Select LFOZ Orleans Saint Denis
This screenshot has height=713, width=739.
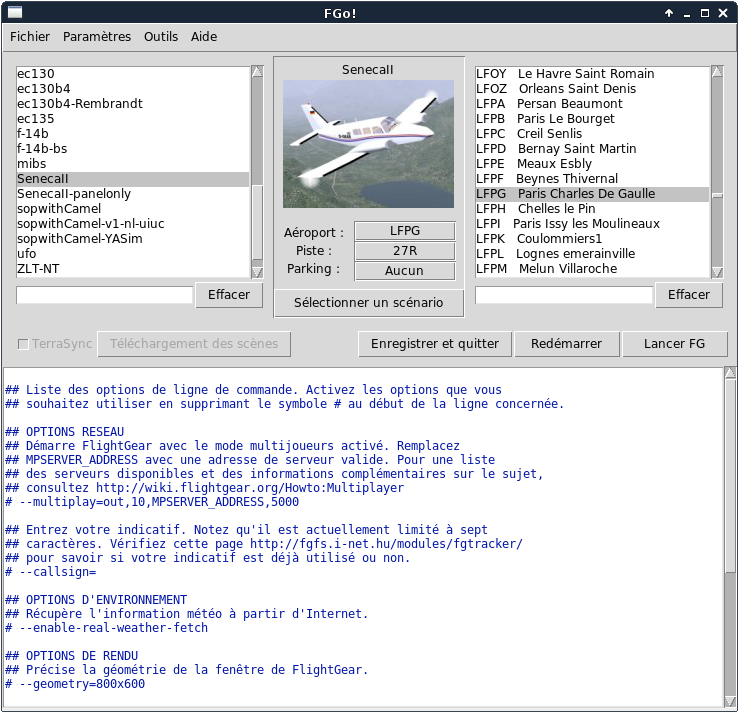(592, 89)
